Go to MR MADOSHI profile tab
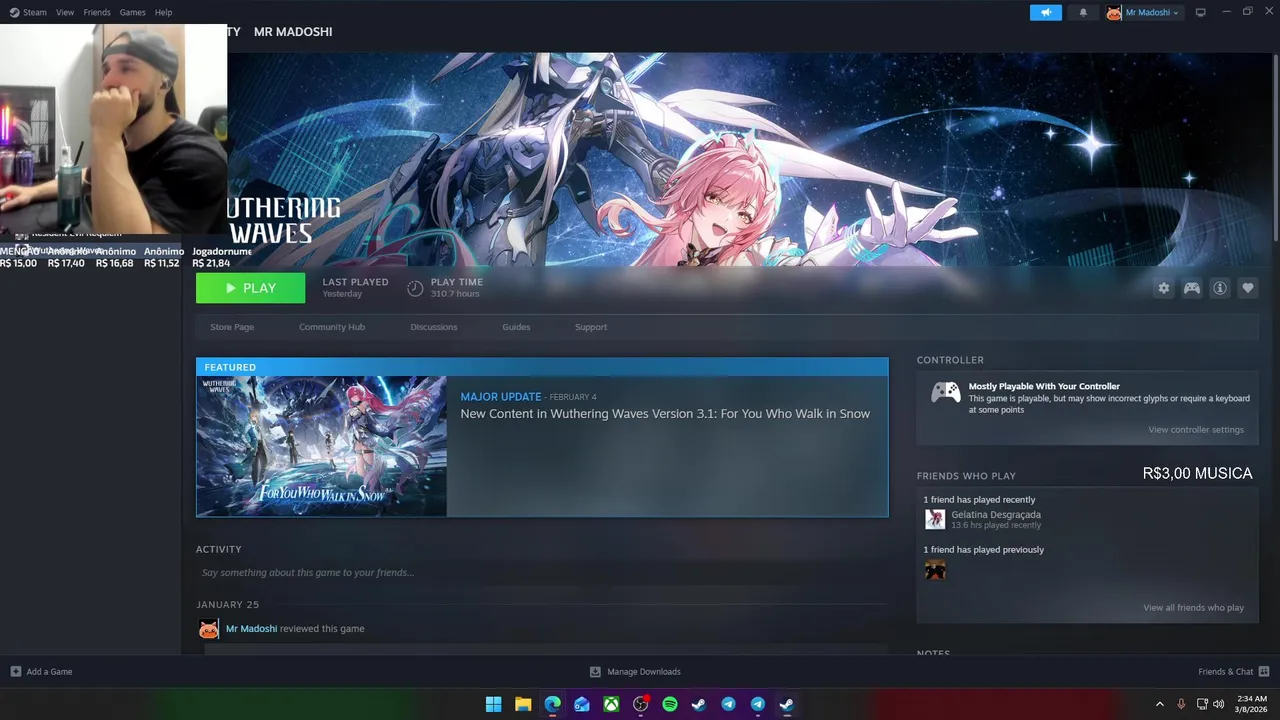The image size is (1280, 720). (x=293, y=32)
